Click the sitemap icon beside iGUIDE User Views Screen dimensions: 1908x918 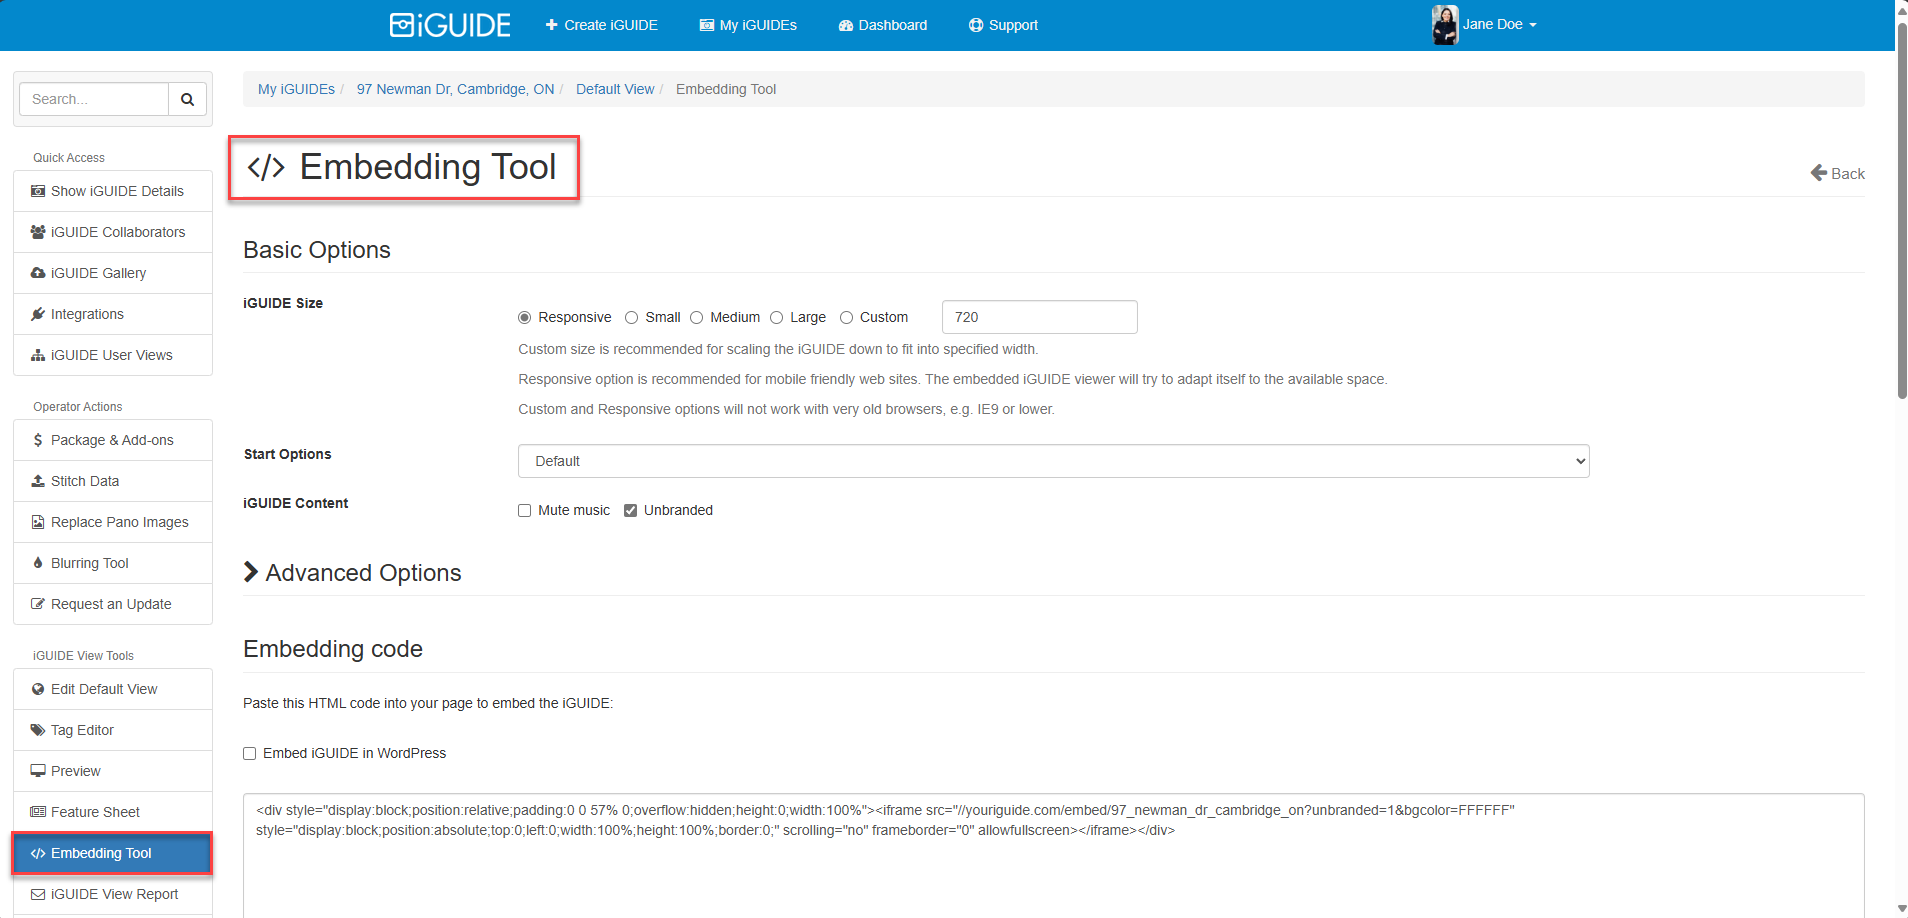[x=38, y=355]
